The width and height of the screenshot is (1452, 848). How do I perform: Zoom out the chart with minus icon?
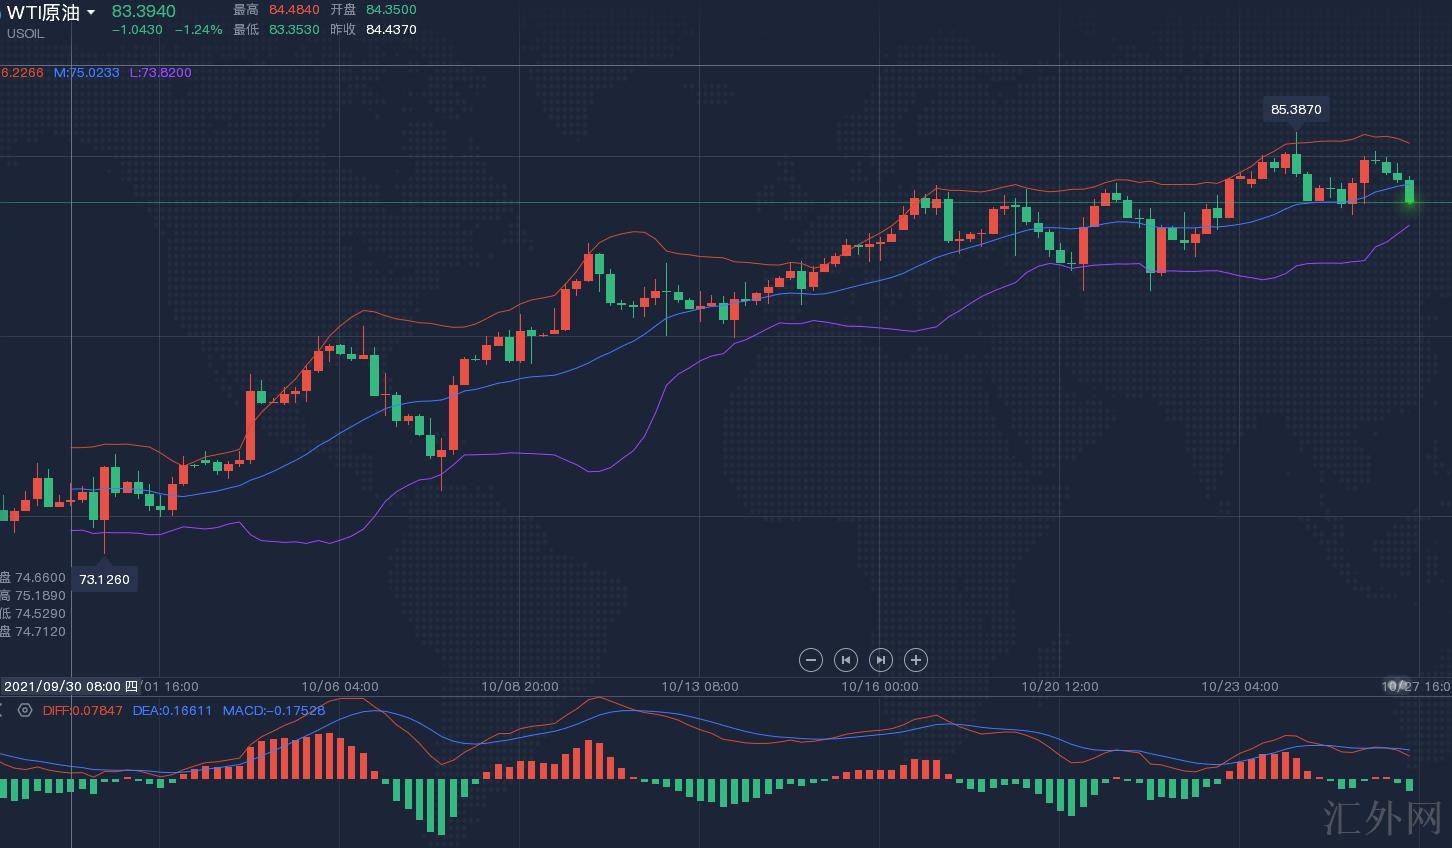coord(811,660)
